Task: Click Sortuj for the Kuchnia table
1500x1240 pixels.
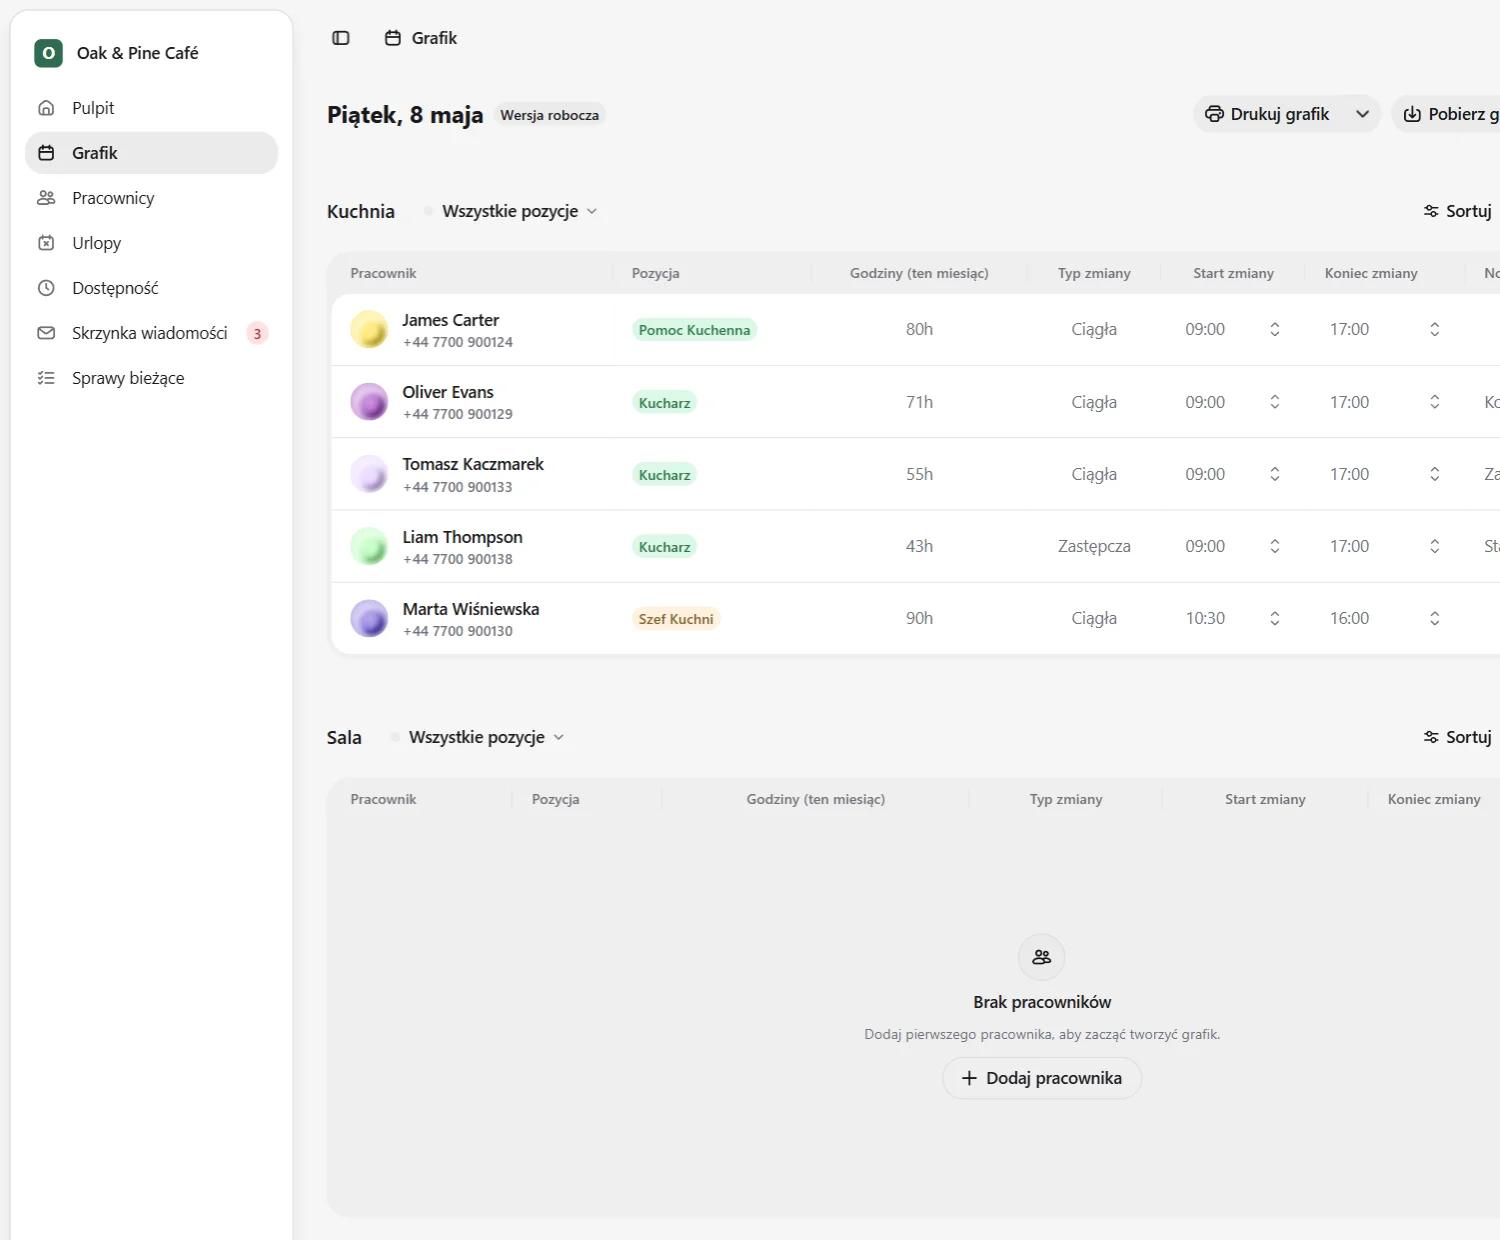Action: [1458, 211]
